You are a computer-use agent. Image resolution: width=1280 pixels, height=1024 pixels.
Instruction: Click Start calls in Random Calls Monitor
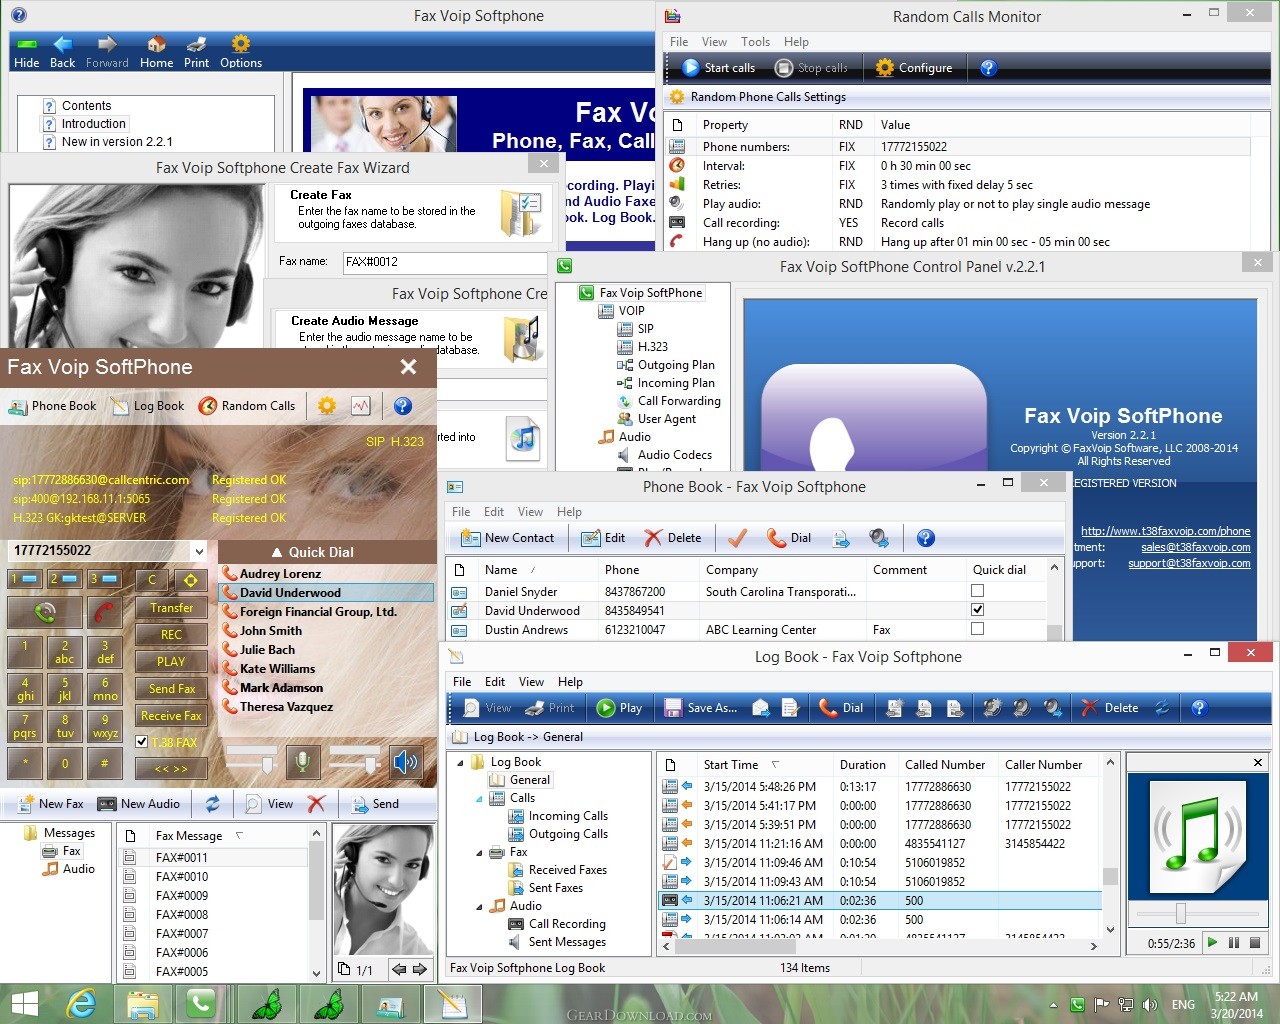point(718,68)
